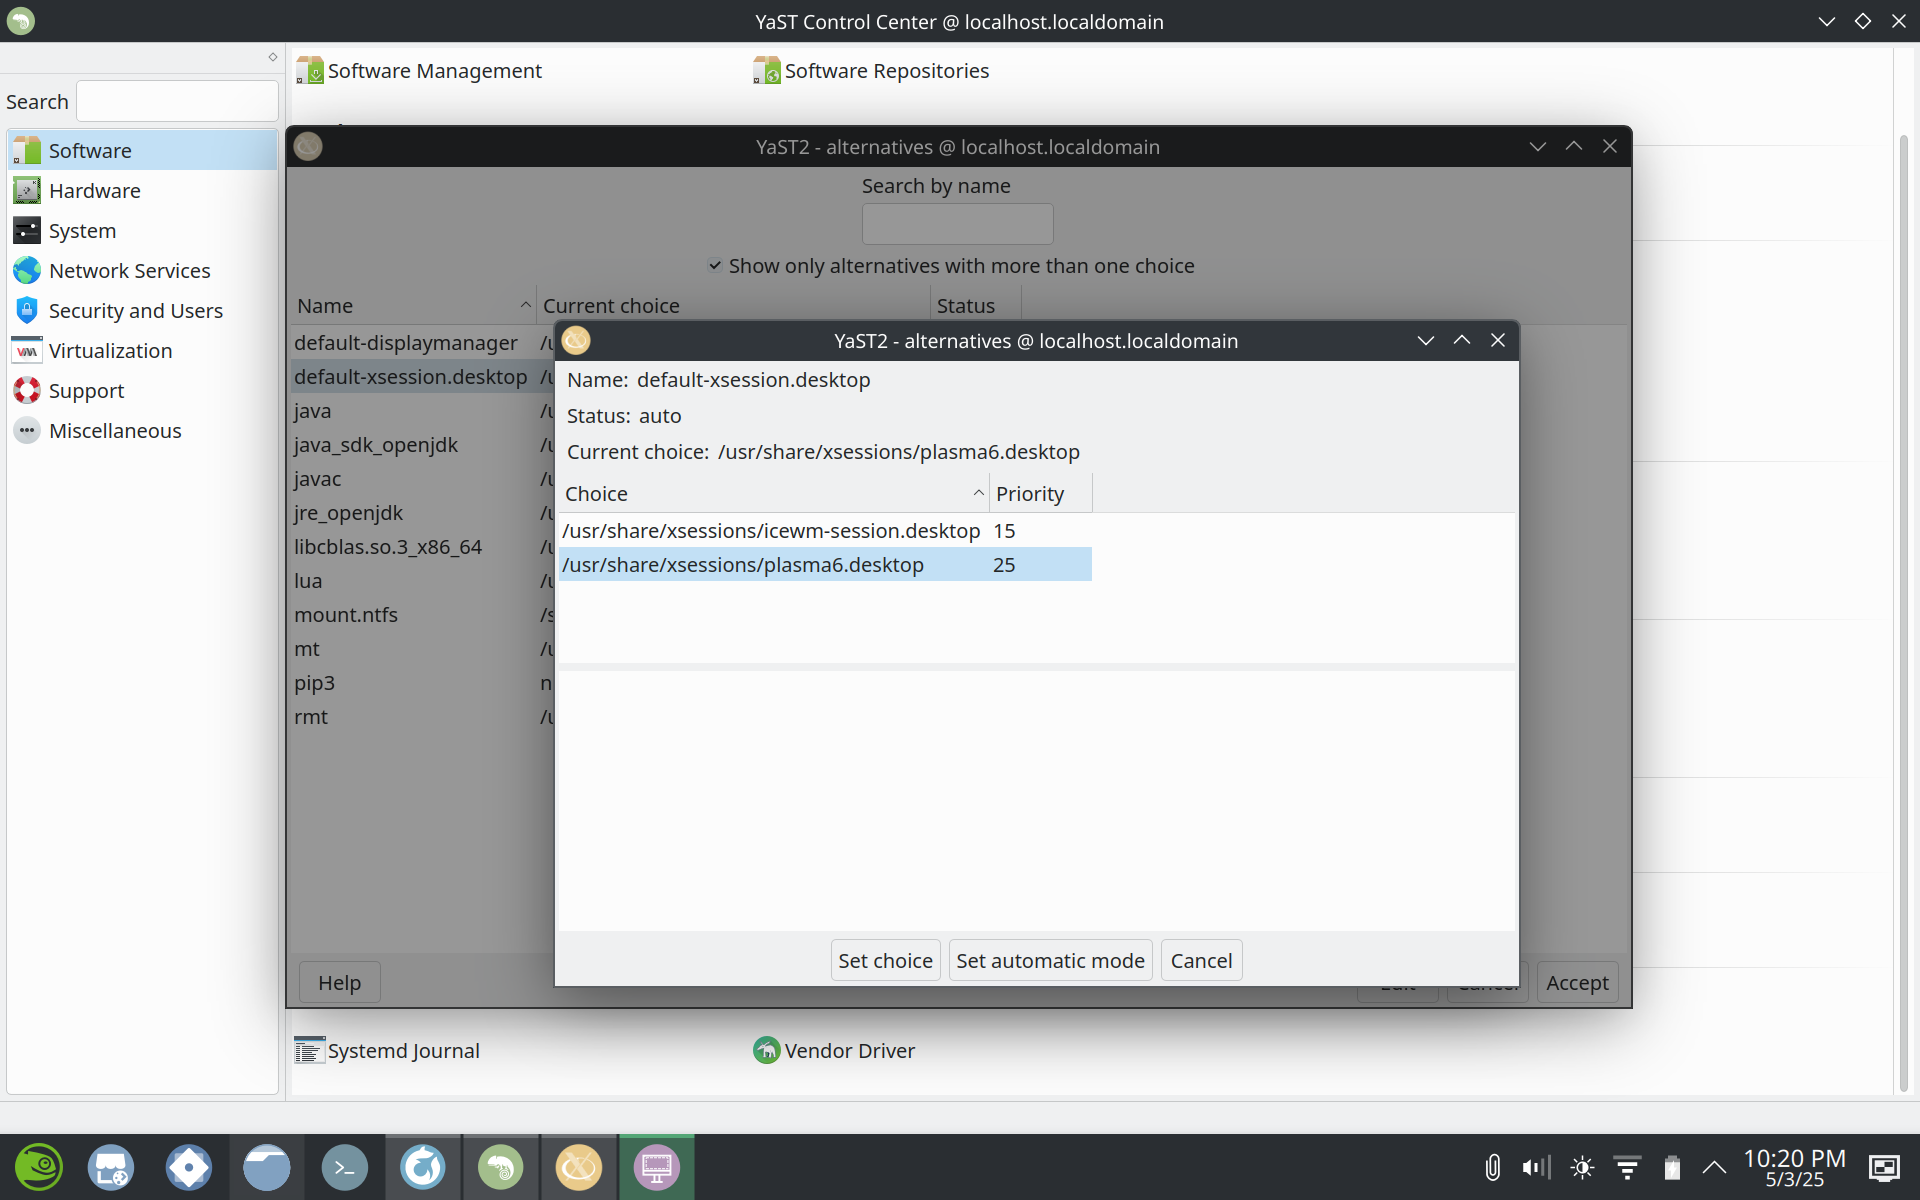1920x1200 pixels.
Task: Open the Virtualization section
Action: (x=110, y=350)
